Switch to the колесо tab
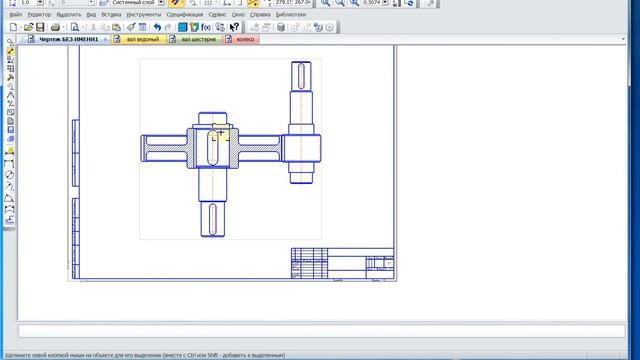Screen dimensions: 640x360 [x=242, y=40]
